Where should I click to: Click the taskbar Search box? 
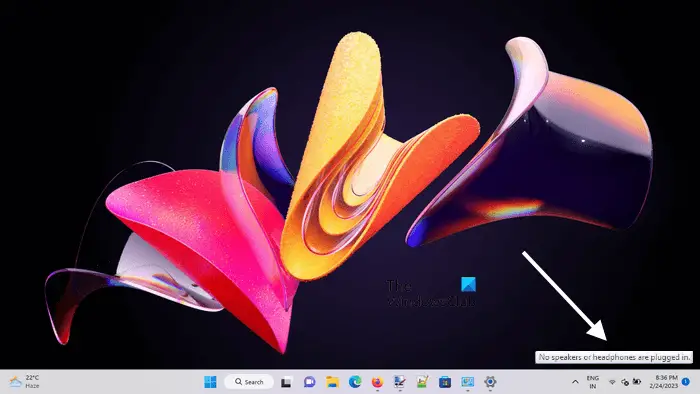pyautogui.click(x=249, y=382)
